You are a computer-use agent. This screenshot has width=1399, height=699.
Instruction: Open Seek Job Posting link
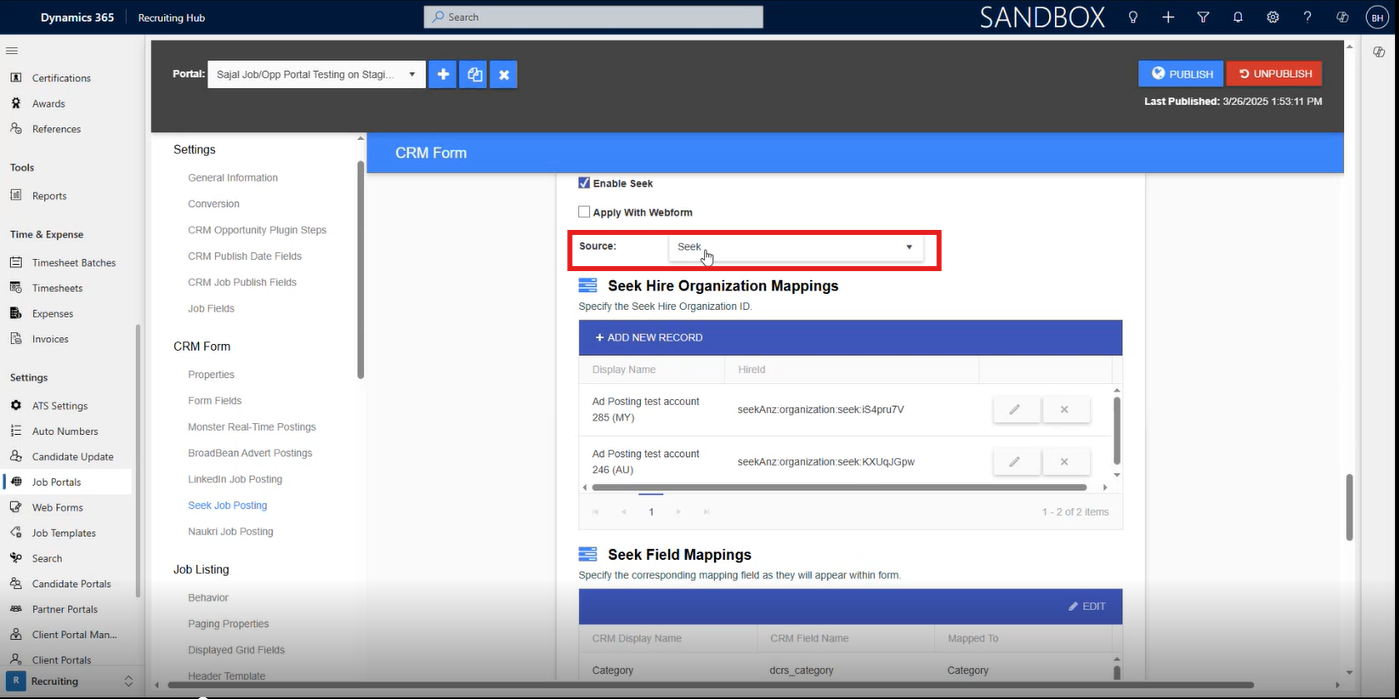[x=228, y=505]
